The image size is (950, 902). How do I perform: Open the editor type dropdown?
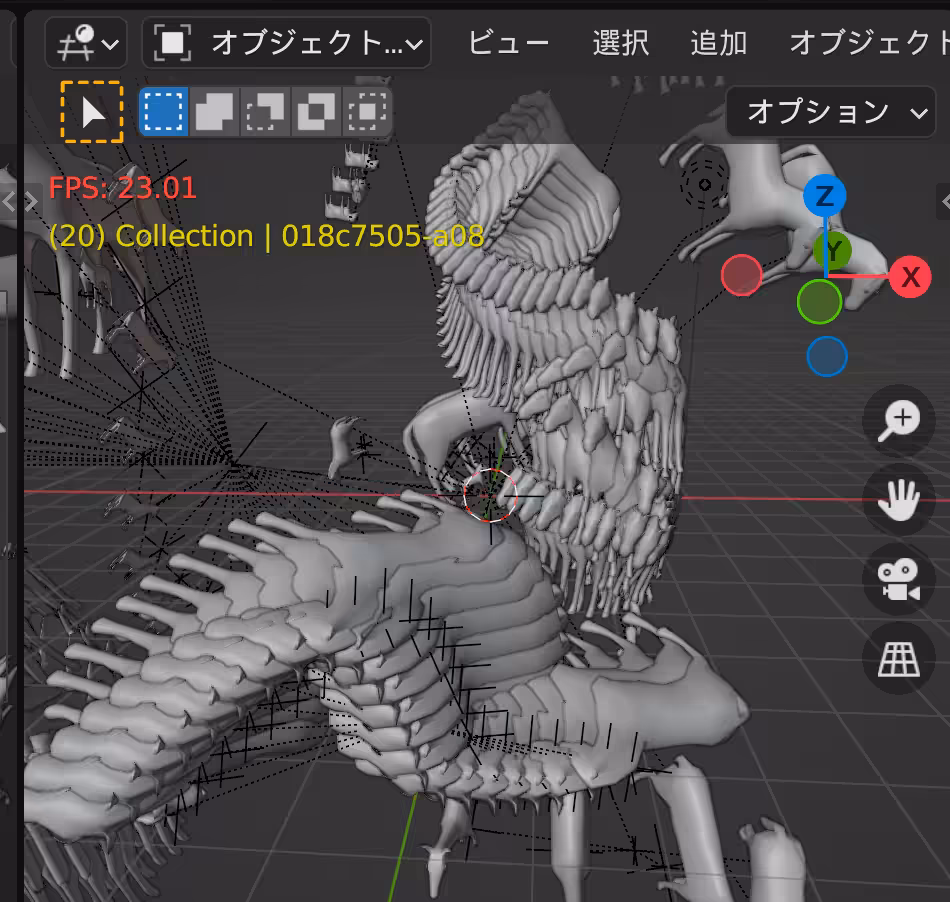tap(85, 43)
